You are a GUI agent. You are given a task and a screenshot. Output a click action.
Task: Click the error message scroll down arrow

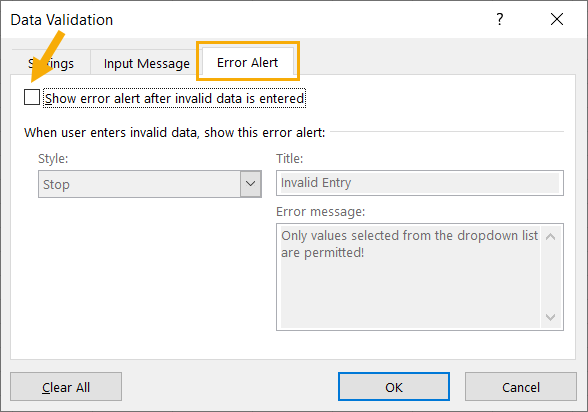pyautogui.click(x=550, y=317)
